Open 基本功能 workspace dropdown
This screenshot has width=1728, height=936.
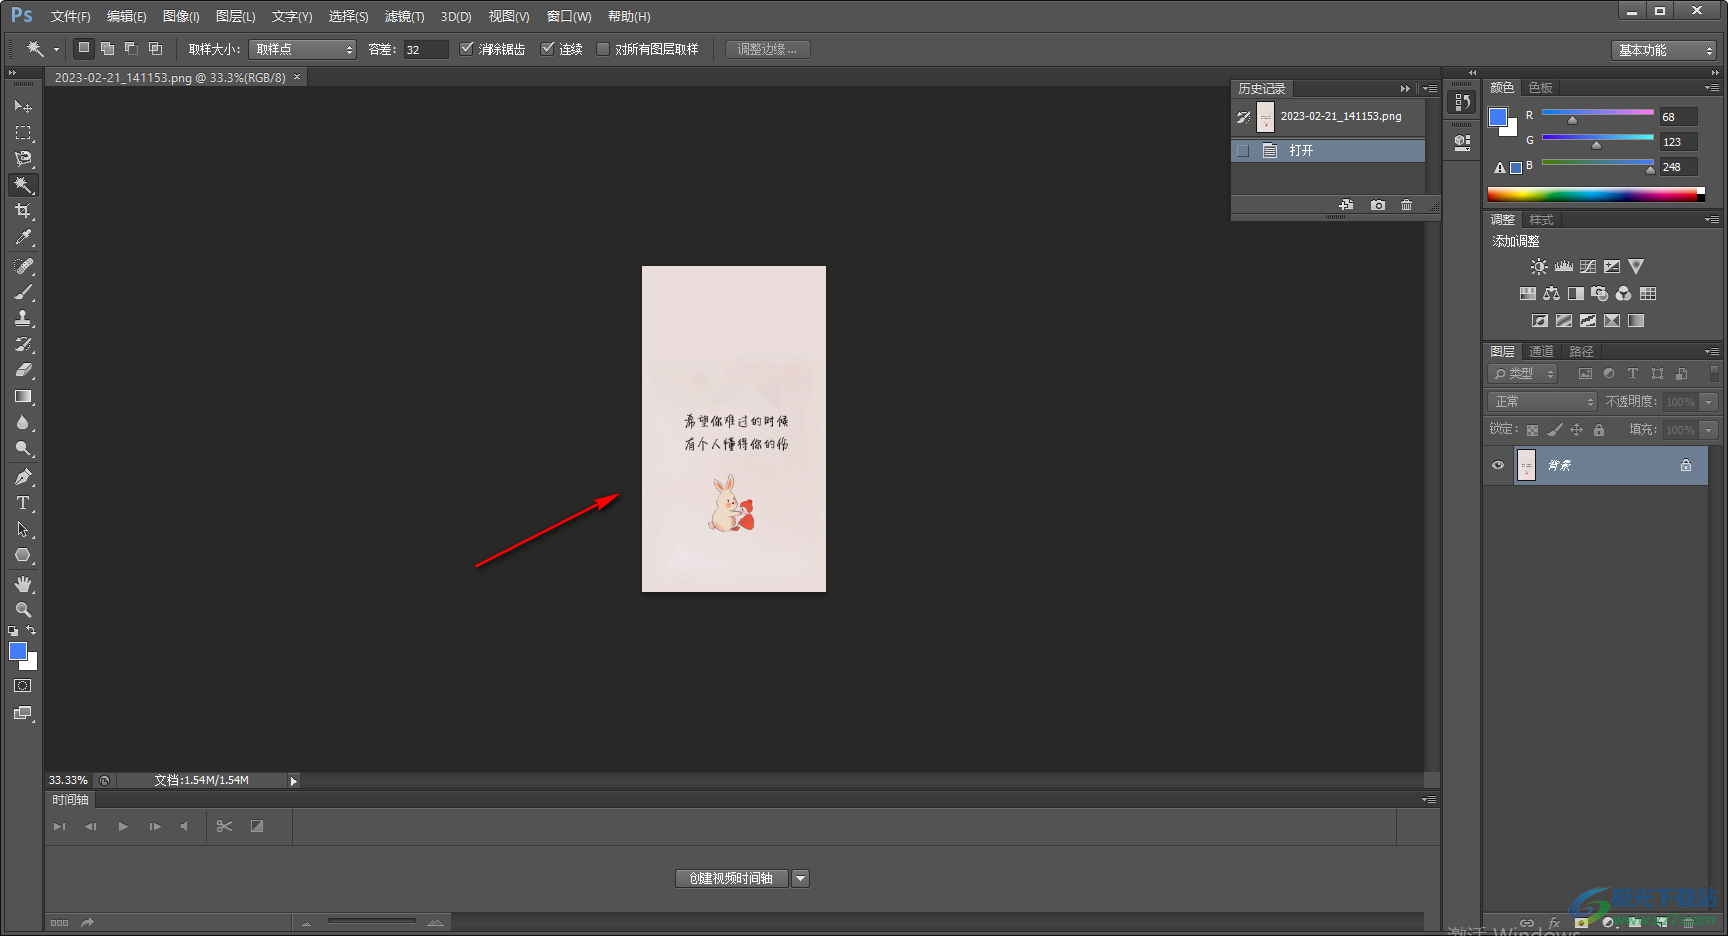pyautogui.click(x=1664, y=50)
